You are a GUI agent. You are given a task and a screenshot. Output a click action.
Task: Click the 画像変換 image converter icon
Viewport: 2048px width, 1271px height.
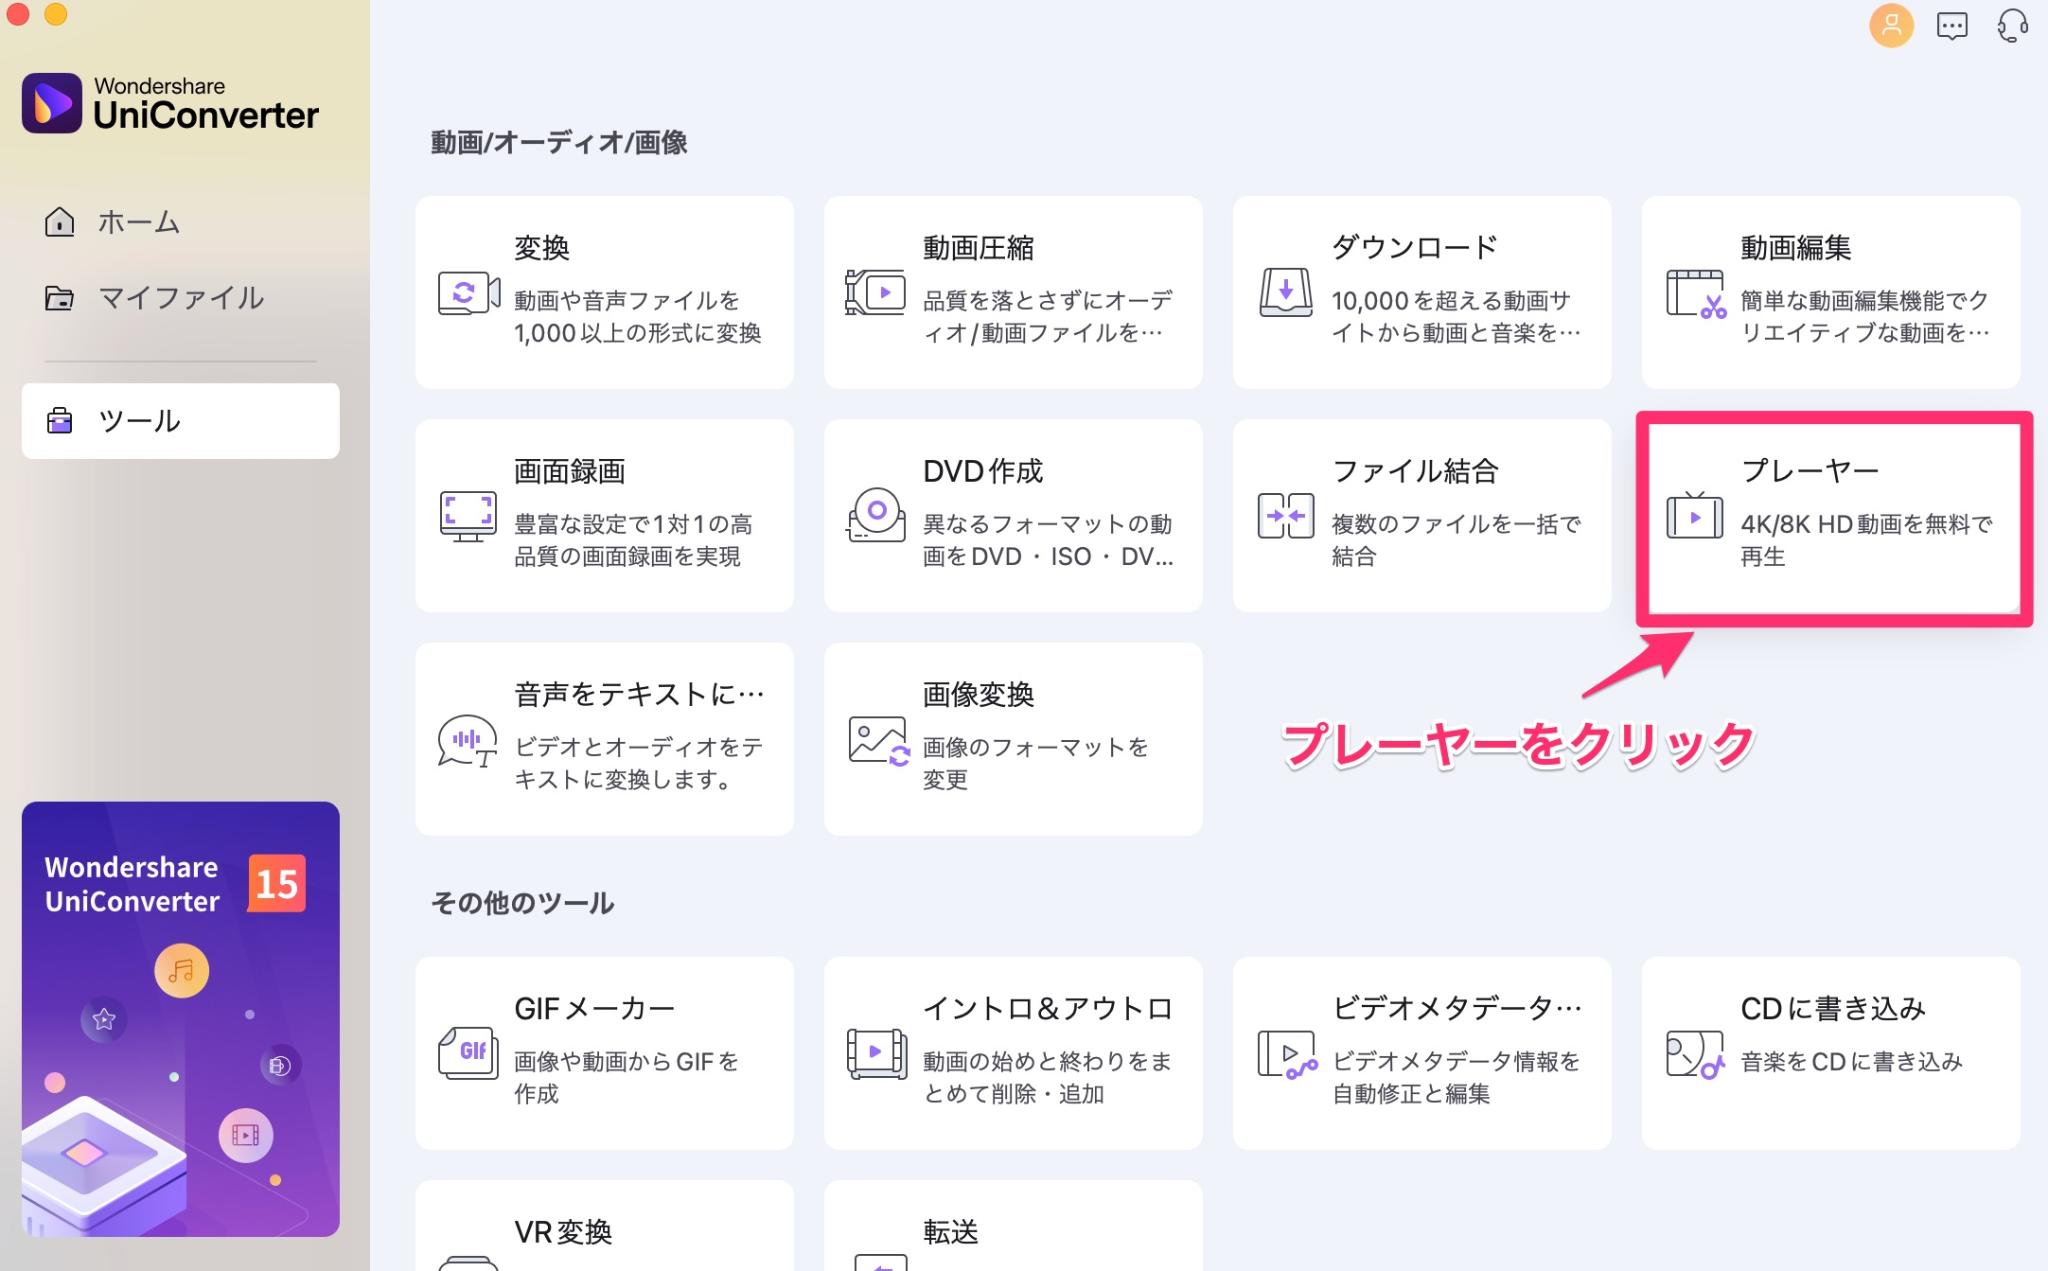pyautogui.click(x=879, y=741)
